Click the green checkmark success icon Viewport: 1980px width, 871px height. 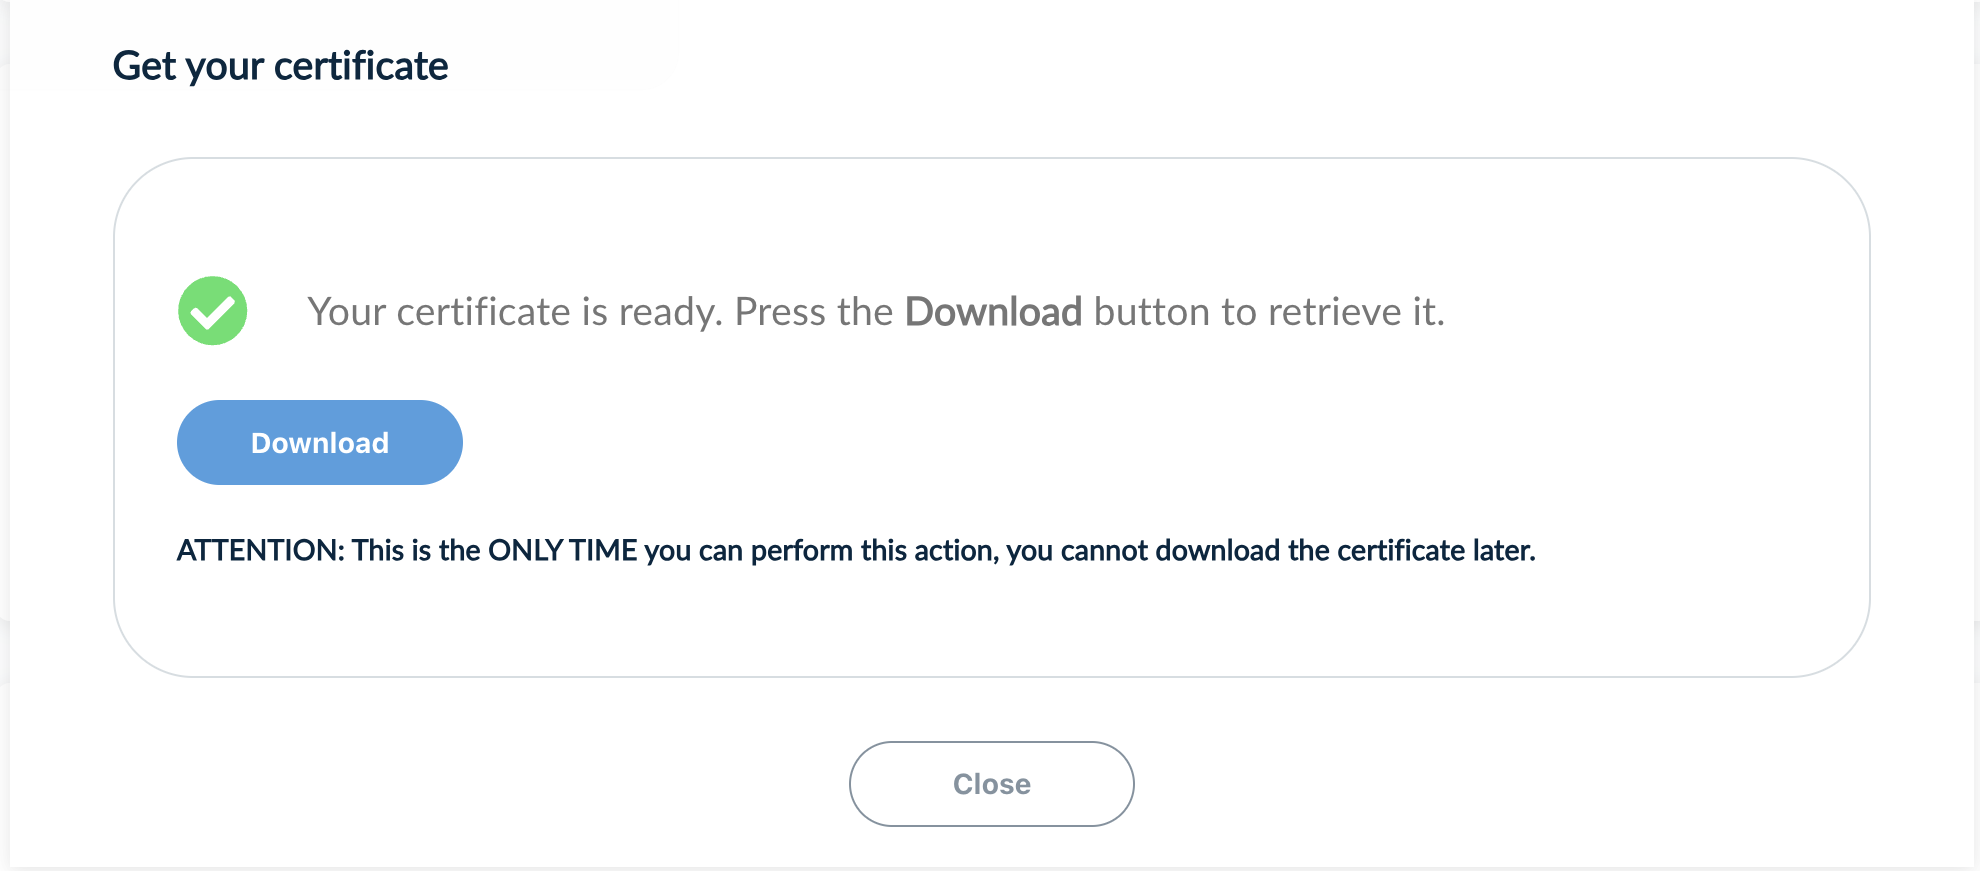pos(213,311)
